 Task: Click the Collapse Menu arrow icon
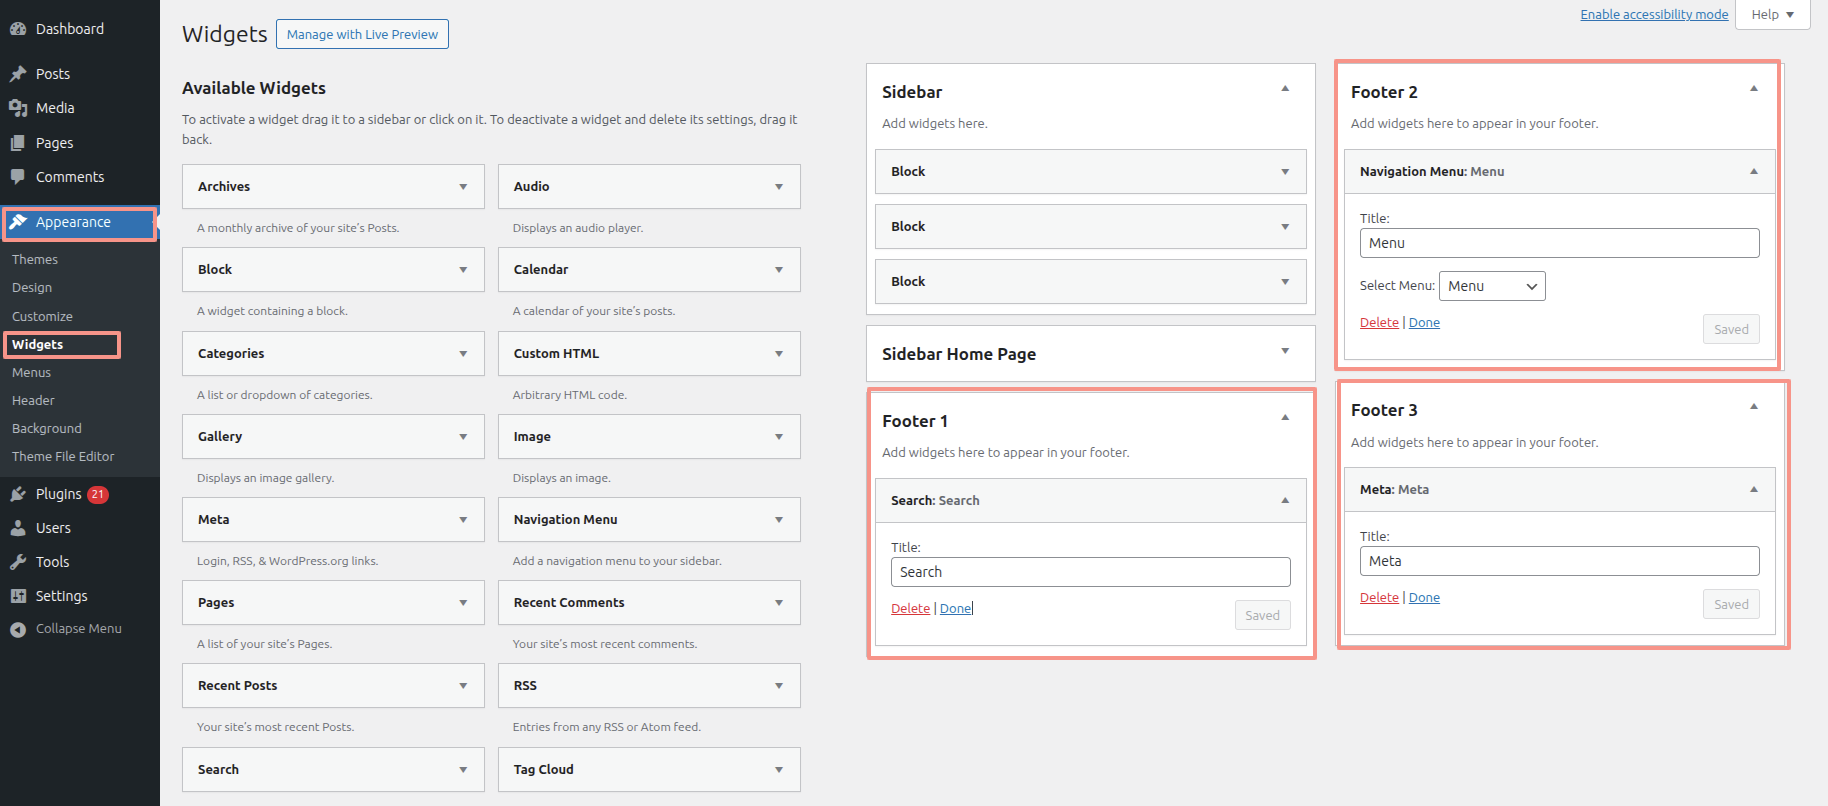tap(18, 629)
